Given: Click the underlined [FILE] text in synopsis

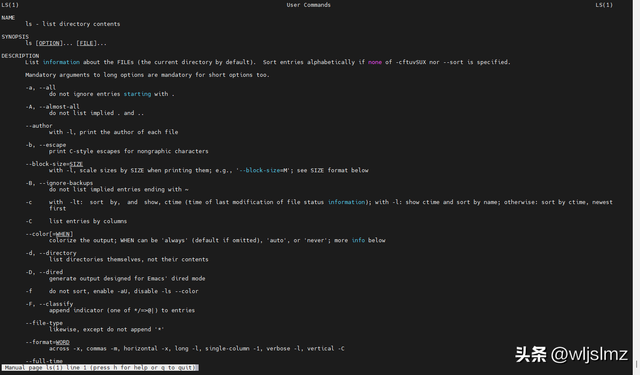Looking at the screenshot, I should tap(87, 43).
